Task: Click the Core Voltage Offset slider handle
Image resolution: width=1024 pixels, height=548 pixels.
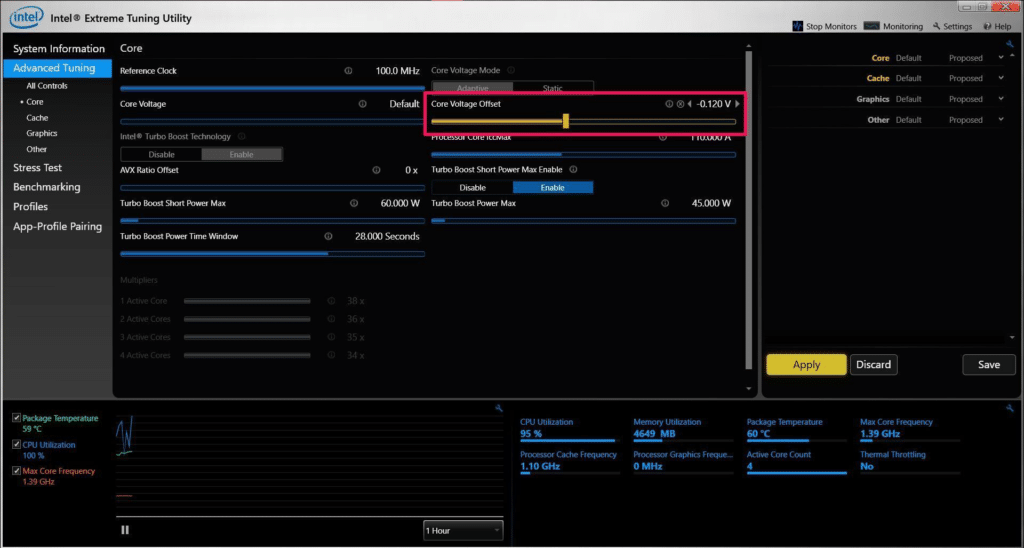Action: coord(566,121)
